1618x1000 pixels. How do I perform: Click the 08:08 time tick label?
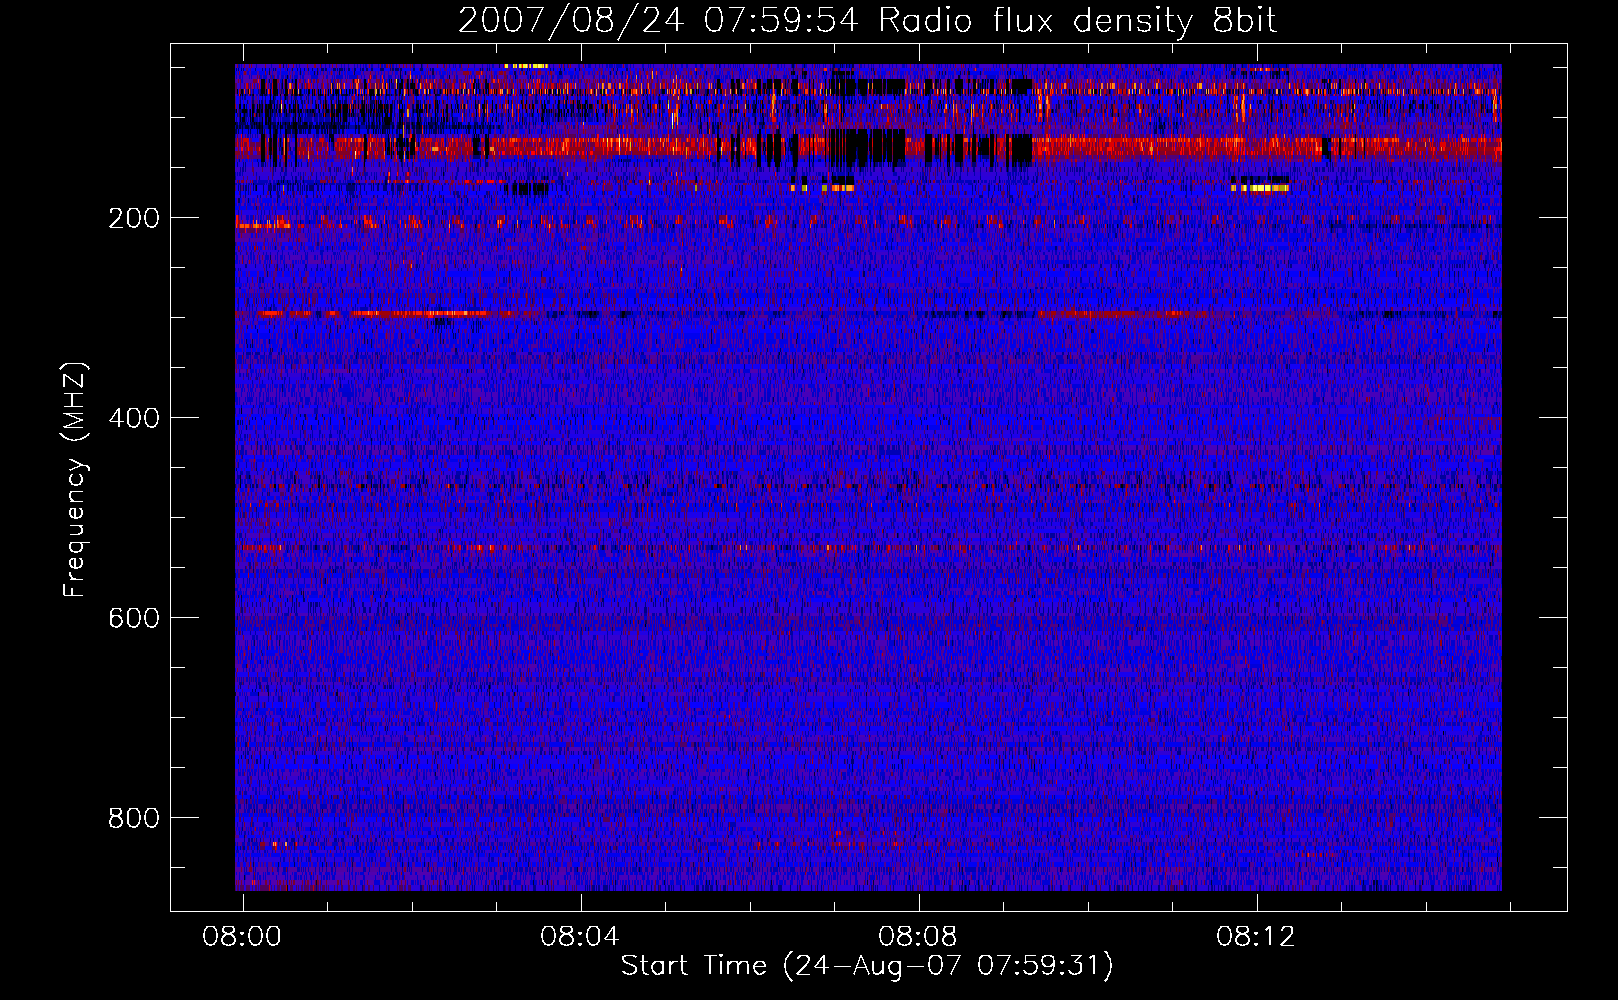(918, 937)
